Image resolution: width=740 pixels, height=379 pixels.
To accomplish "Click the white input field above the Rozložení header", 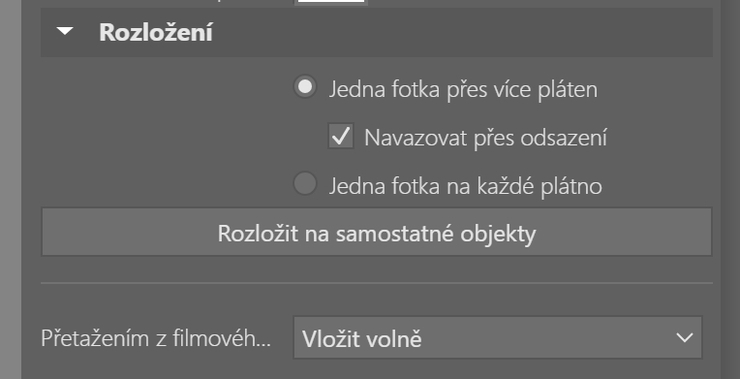I will click(x=331, y=2).
